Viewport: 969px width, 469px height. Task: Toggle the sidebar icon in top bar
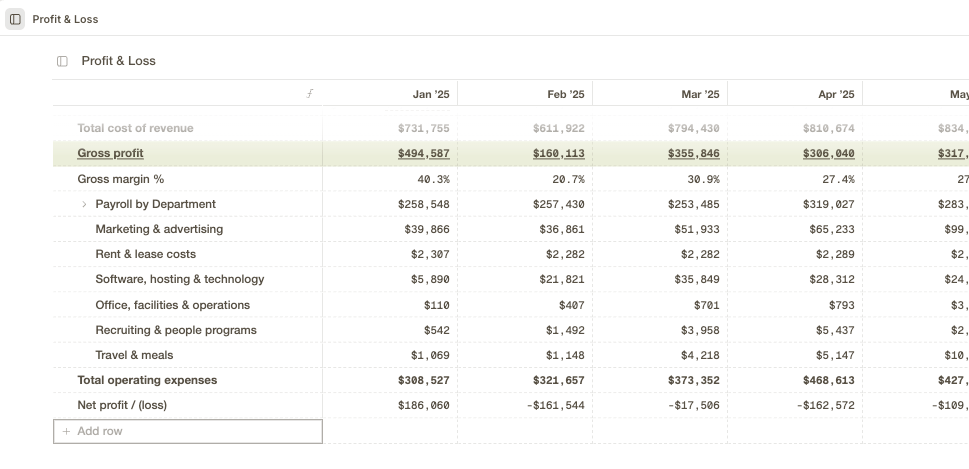pyautogui.click(x=15, y=19)
